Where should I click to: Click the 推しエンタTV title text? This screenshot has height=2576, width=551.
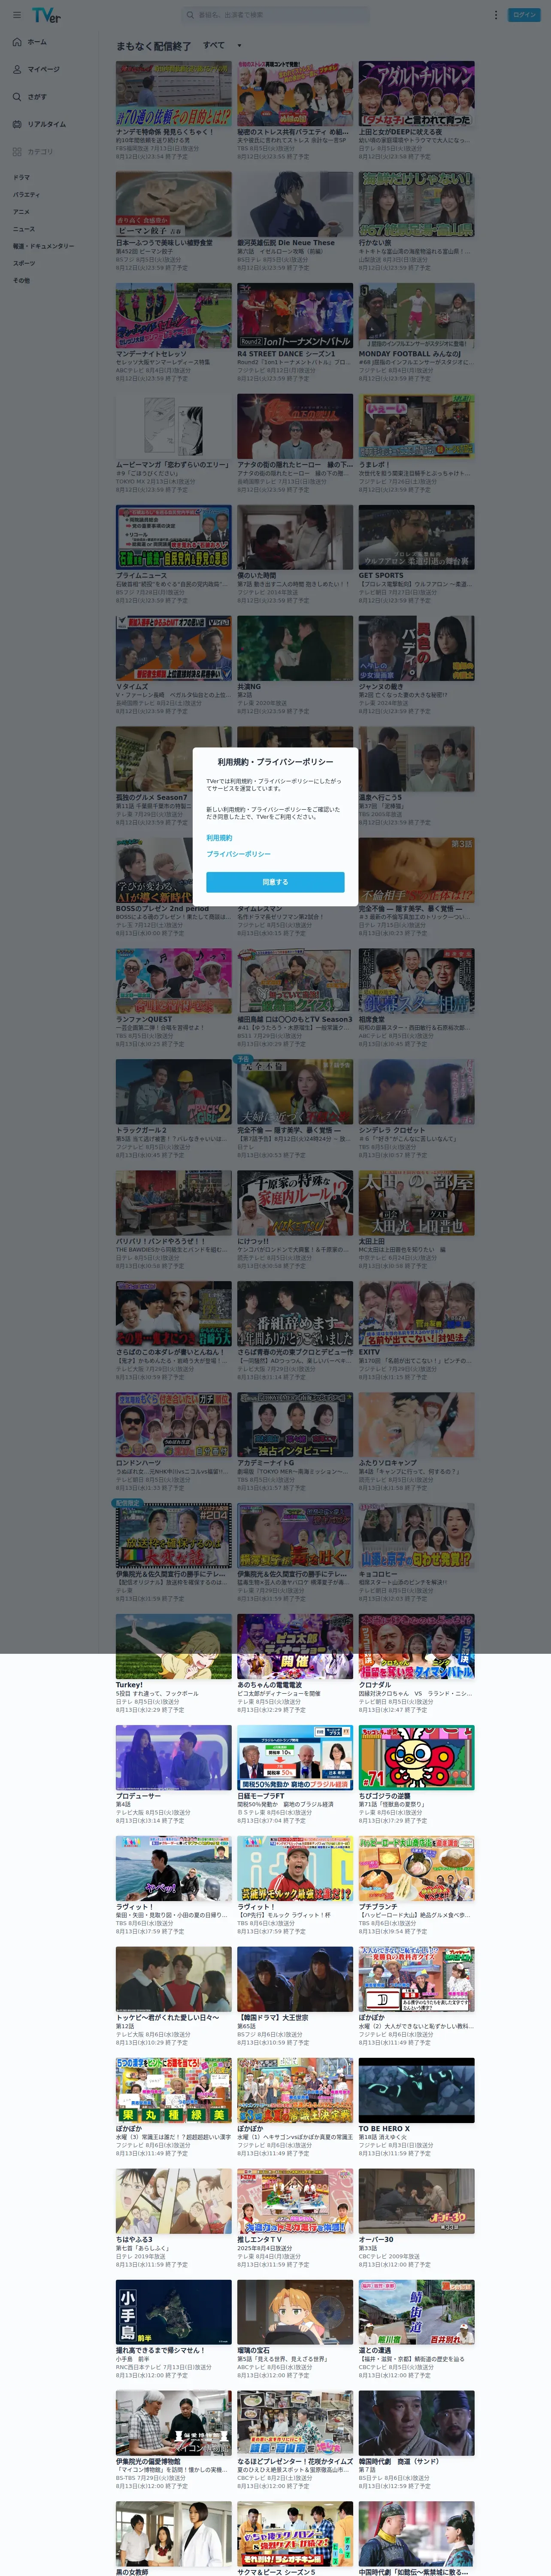coord(259,2240)
